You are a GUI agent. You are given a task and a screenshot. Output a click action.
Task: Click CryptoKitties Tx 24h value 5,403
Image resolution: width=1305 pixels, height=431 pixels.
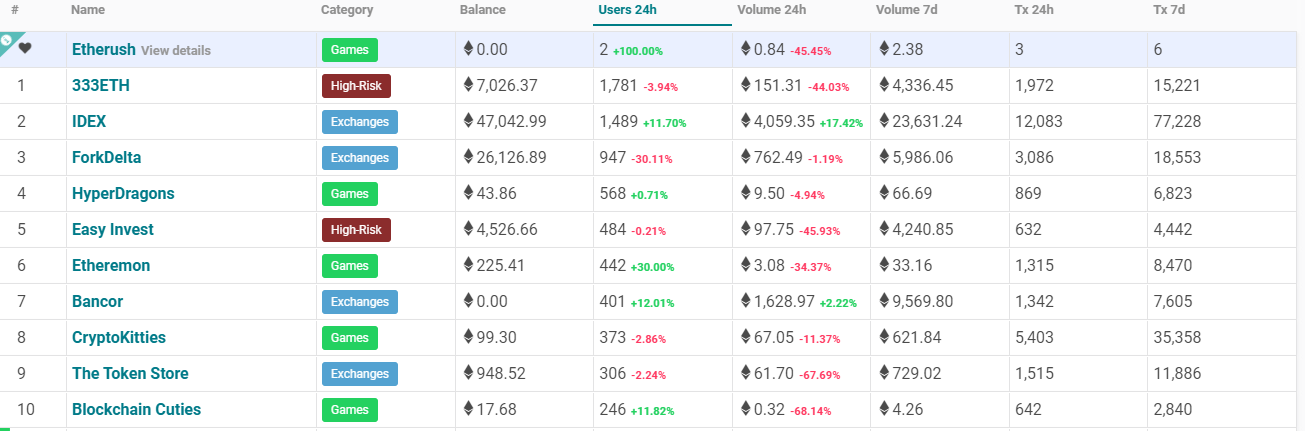1034,338
